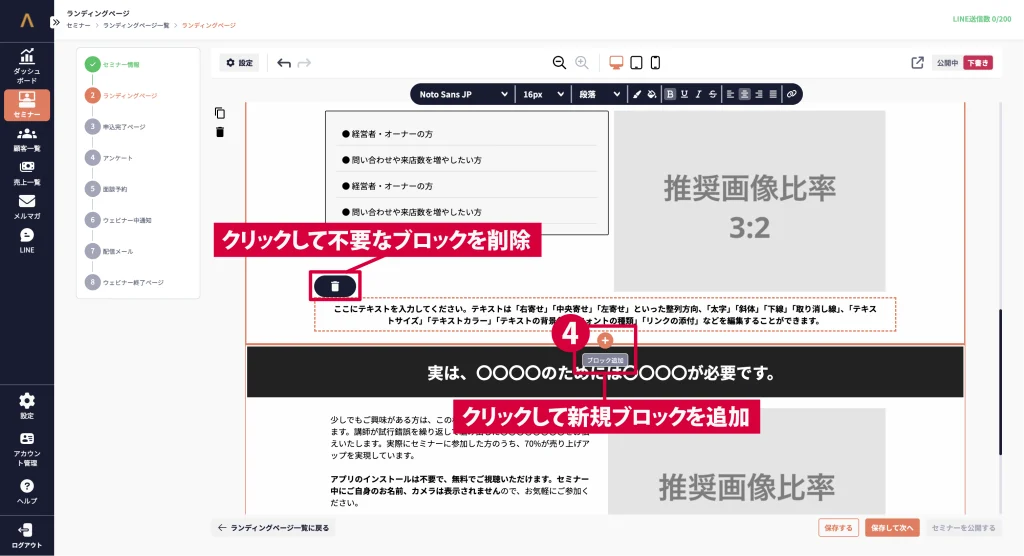Zoom out with the magnifier minus icon

(560, 63)
